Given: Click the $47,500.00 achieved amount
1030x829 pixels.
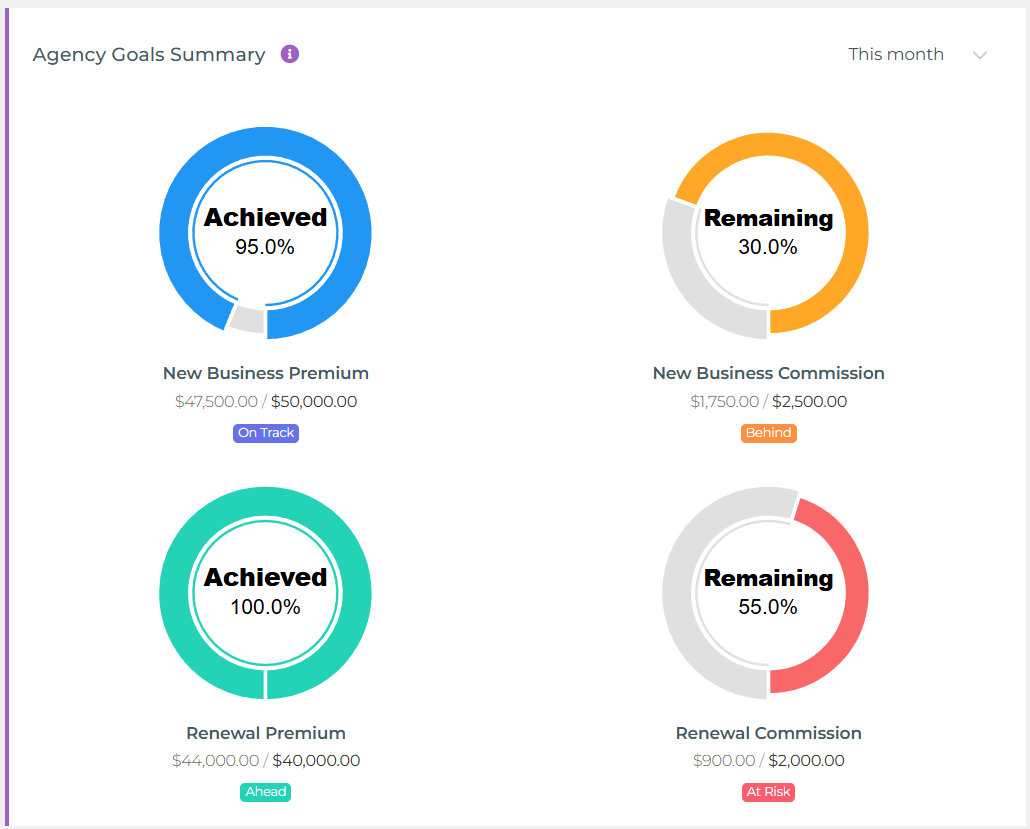Looking at the screenshot, I should click(x=216, y=401).
